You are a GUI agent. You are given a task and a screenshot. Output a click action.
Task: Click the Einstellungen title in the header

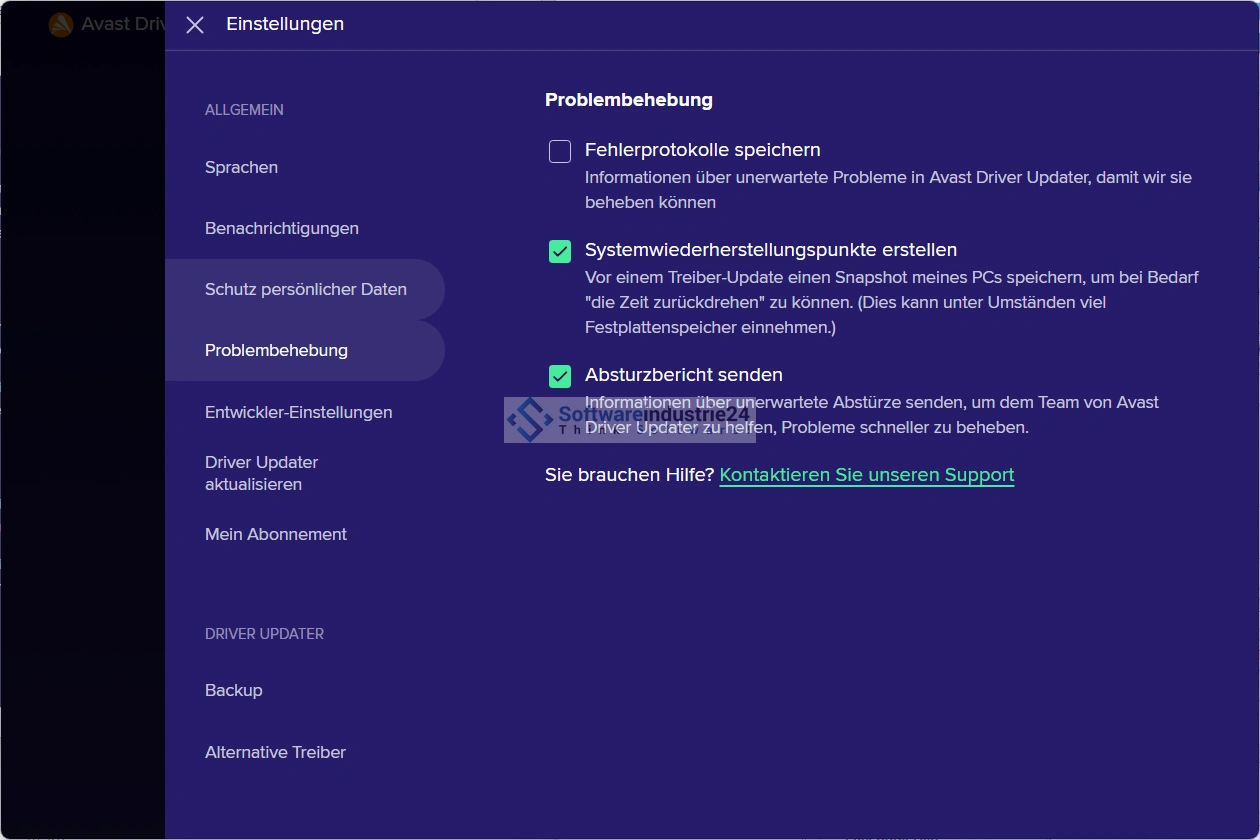click(285, 24)
